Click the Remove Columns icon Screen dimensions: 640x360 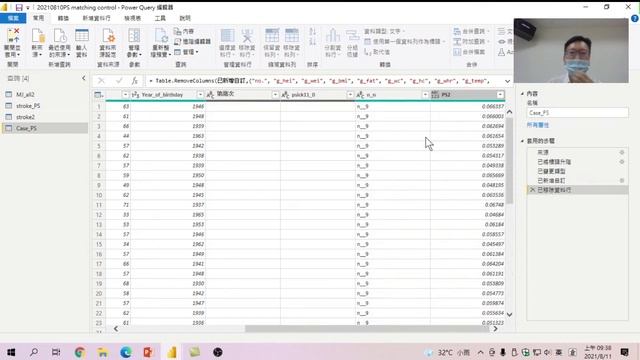[x=247, y=42]
